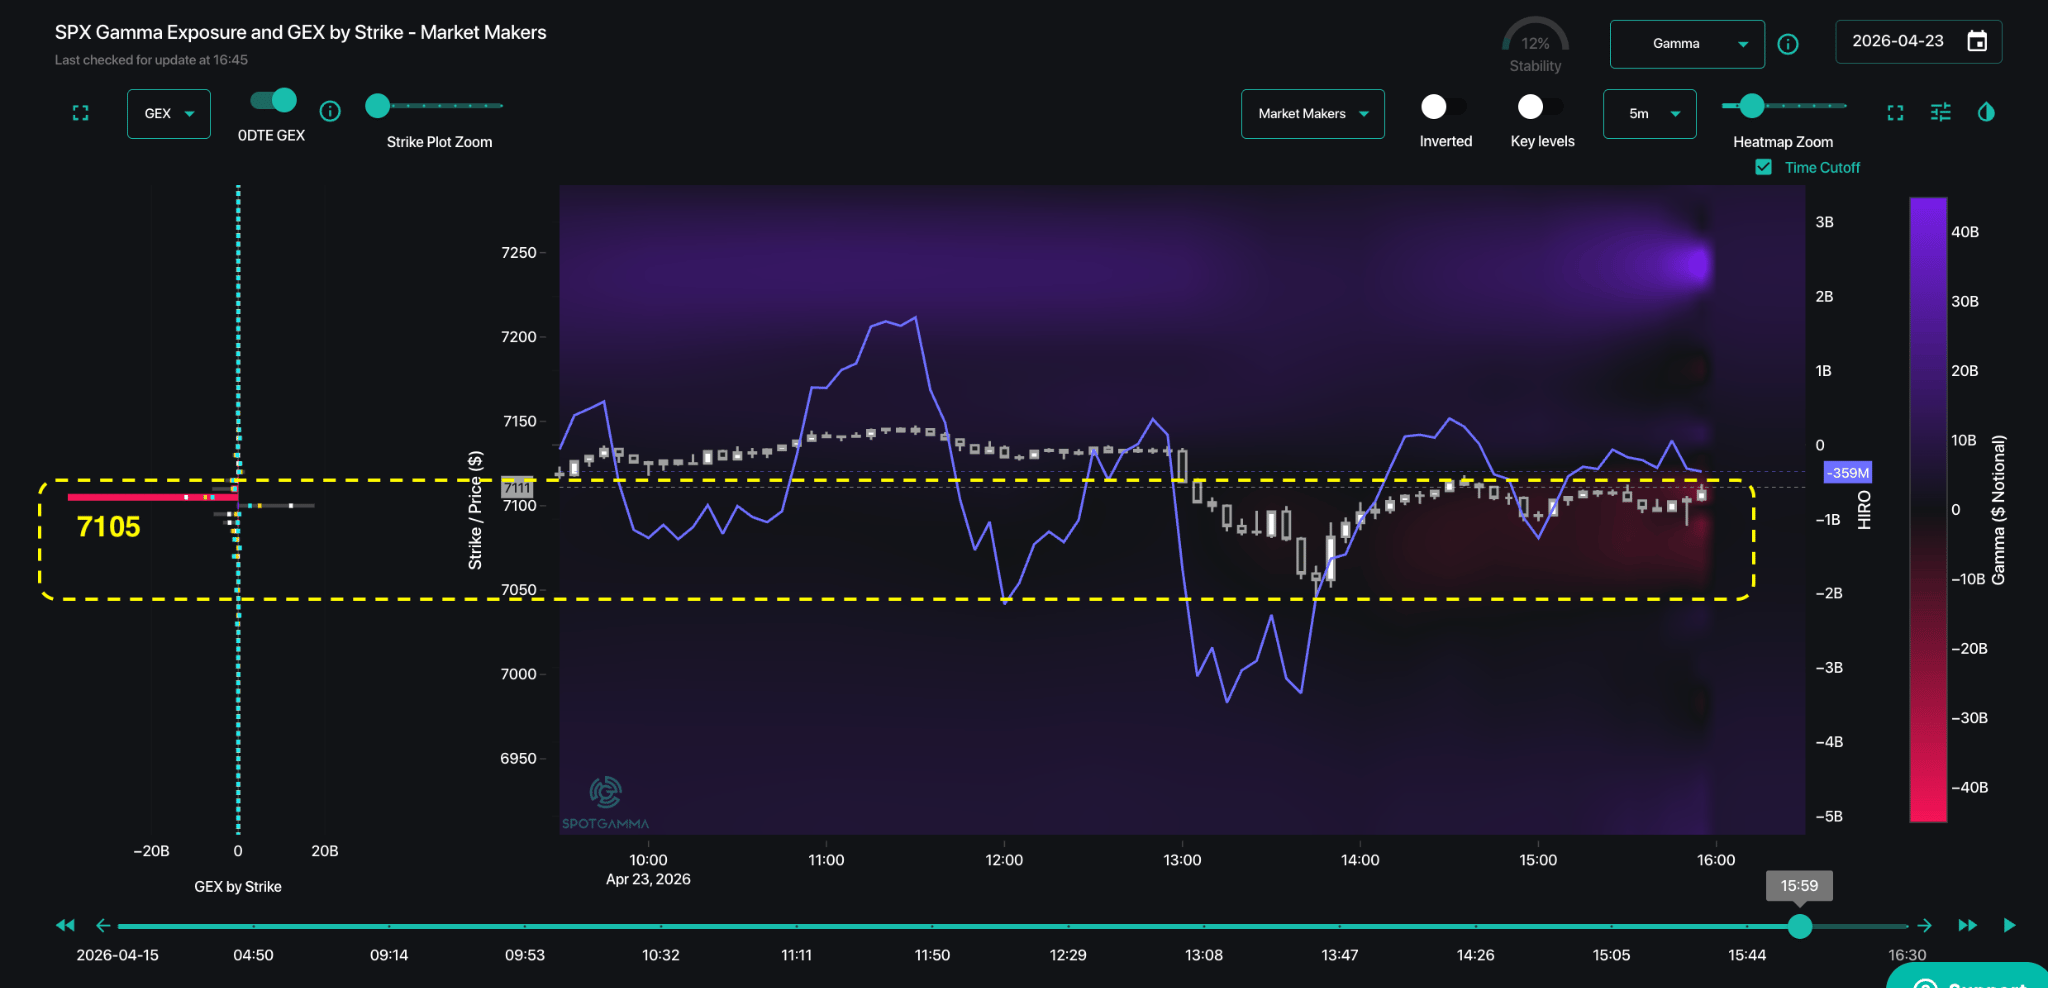Expand the 5m interval dropdown

[x=1649, y=114]
